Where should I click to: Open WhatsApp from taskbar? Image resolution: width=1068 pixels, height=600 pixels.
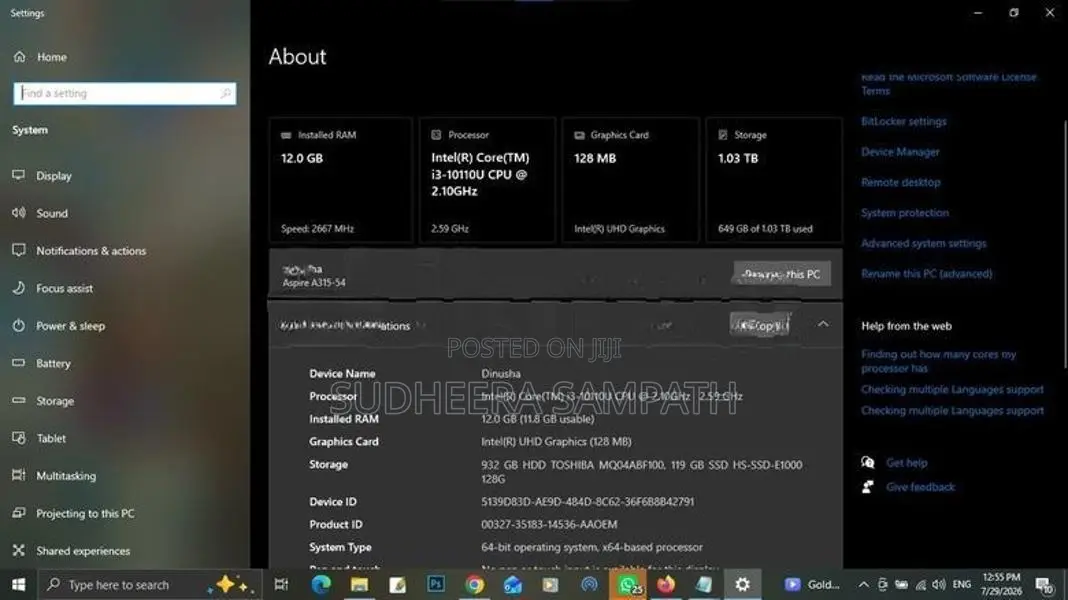coord(628,584)
